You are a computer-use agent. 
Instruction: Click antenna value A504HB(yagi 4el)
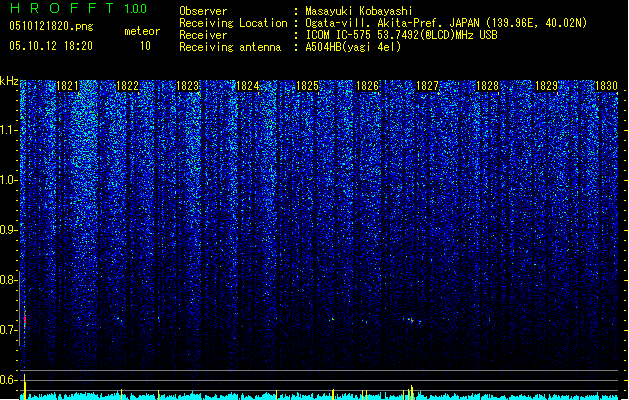coord(353,47)
